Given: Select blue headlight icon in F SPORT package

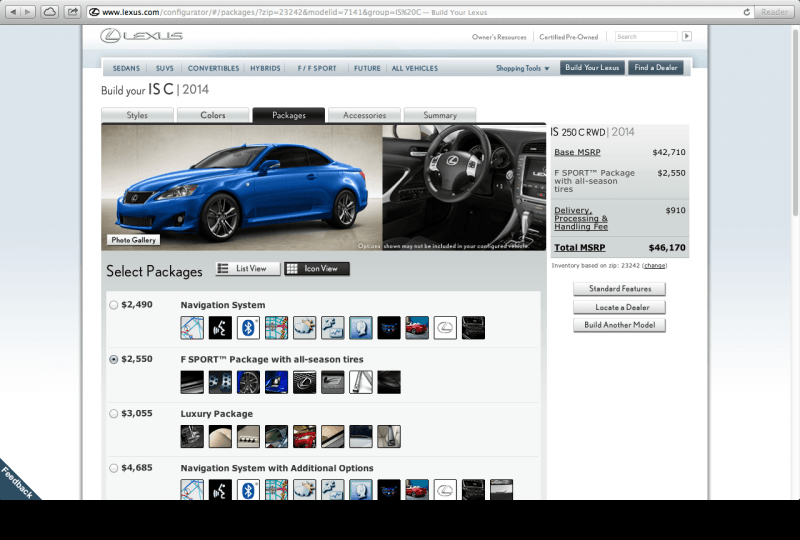Looking at the screenshot, I should 276,382.
